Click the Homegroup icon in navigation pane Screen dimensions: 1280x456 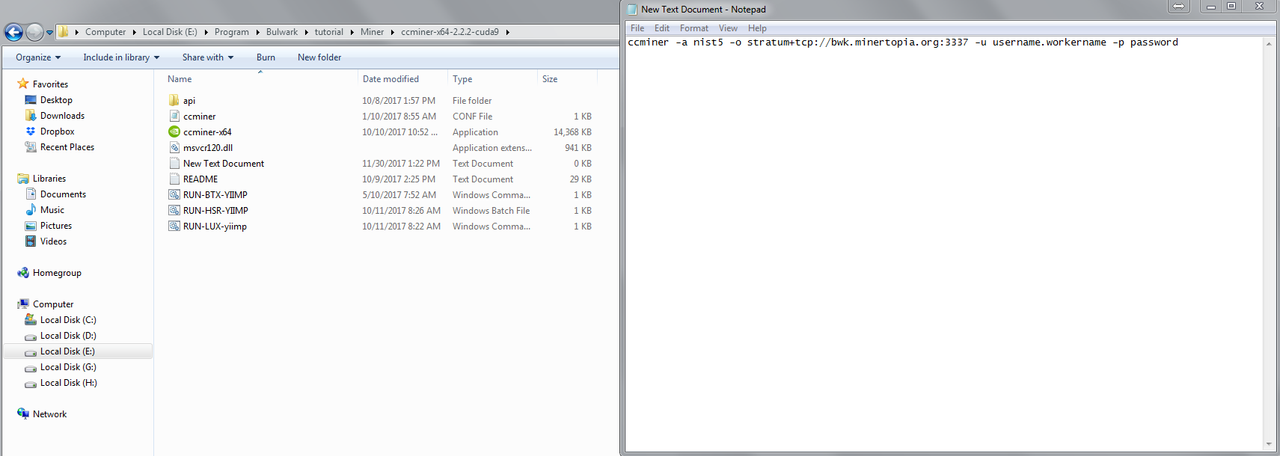(24, 273)
